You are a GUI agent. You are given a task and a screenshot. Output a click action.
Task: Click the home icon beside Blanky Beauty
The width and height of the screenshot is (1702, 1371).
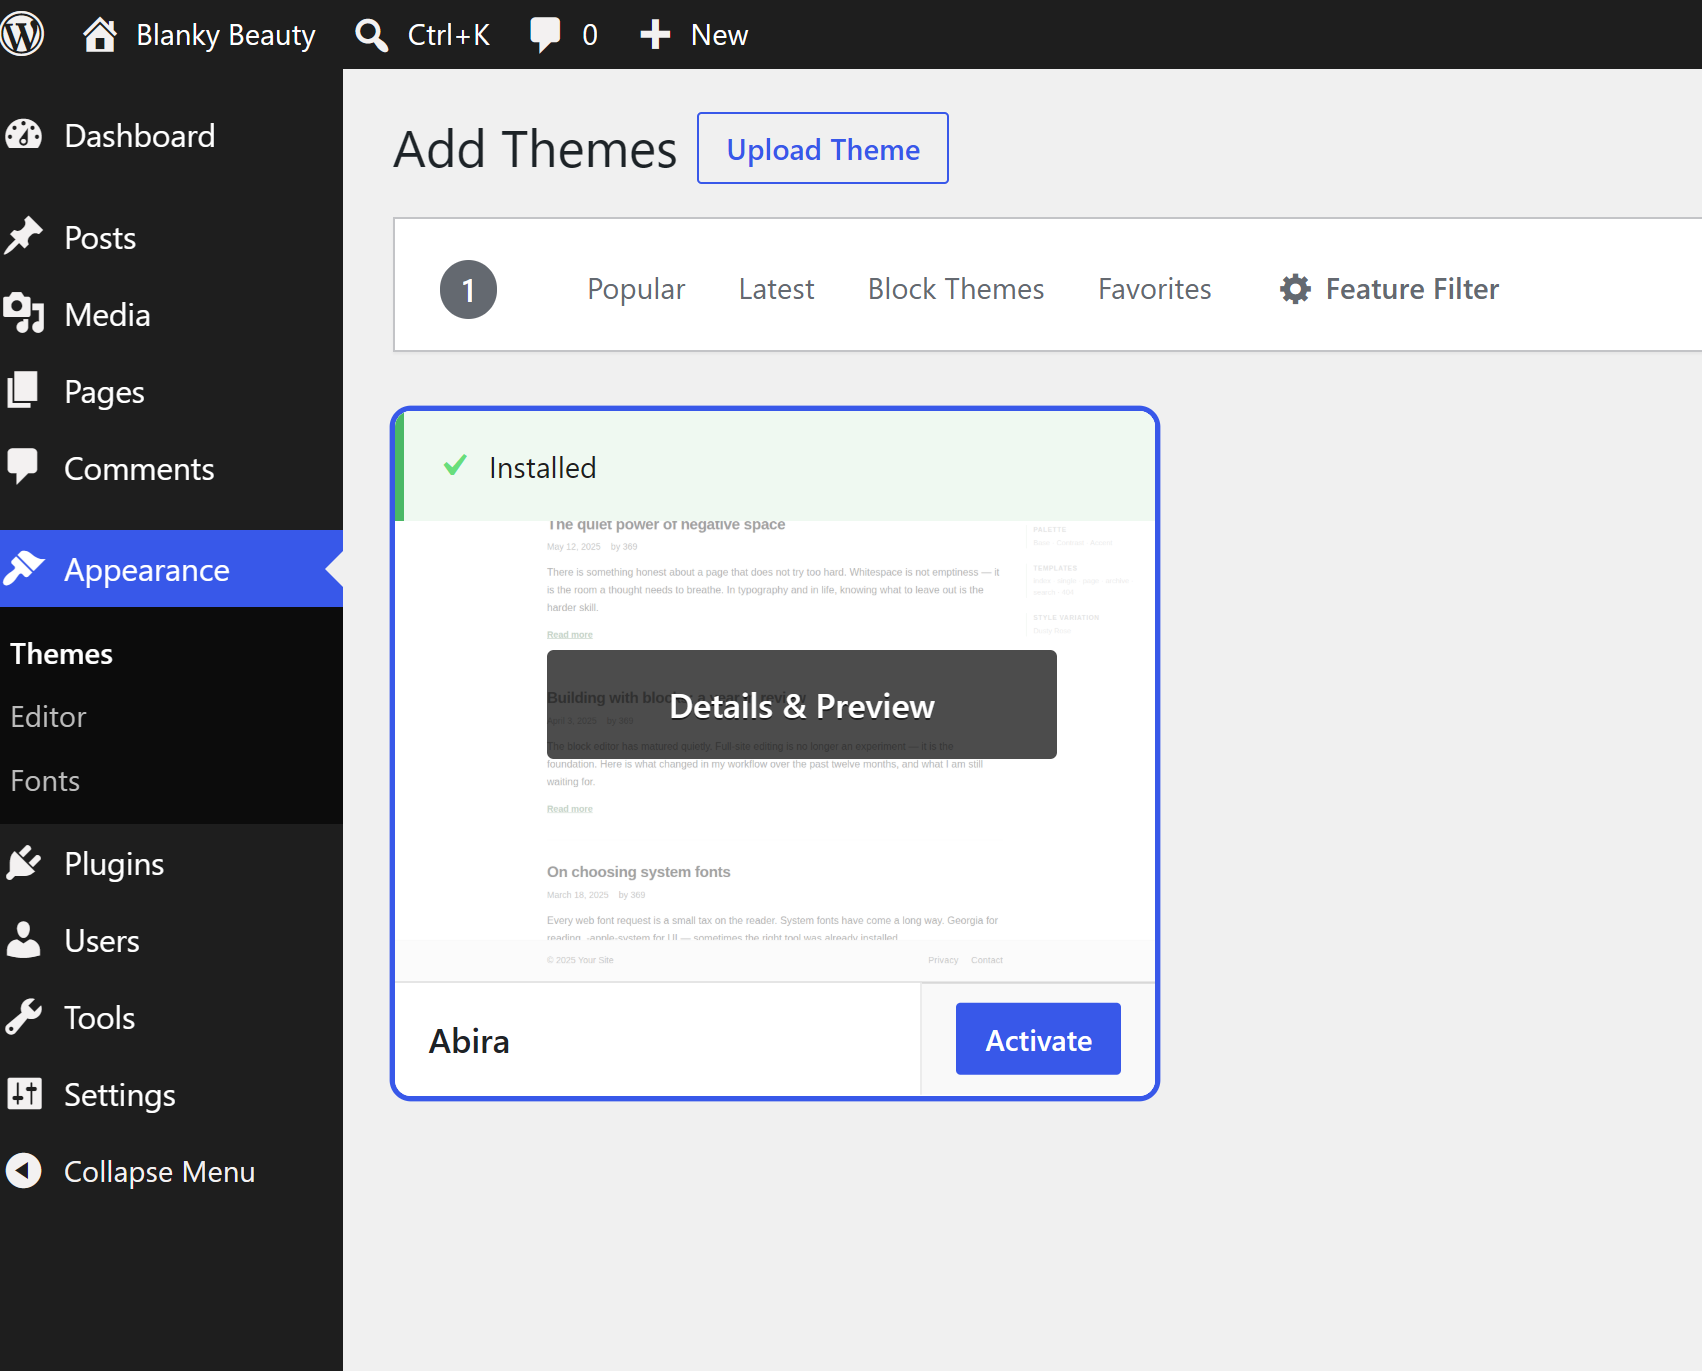point(99,34)
